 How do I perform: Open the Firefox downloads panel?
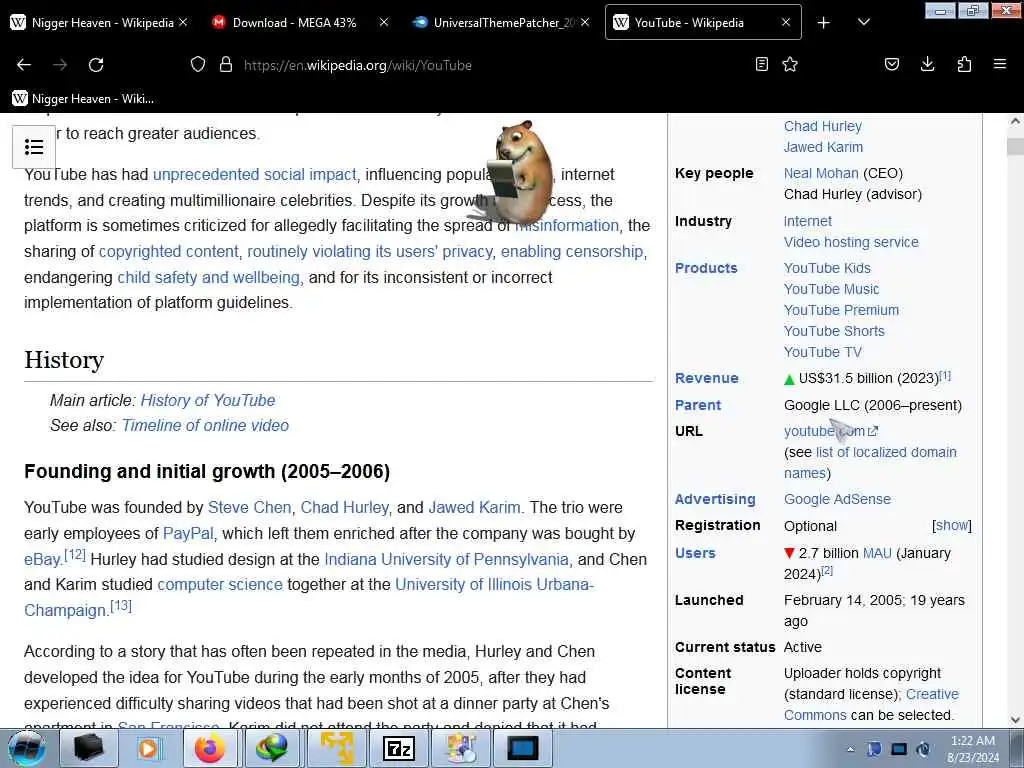click(927, 64)
